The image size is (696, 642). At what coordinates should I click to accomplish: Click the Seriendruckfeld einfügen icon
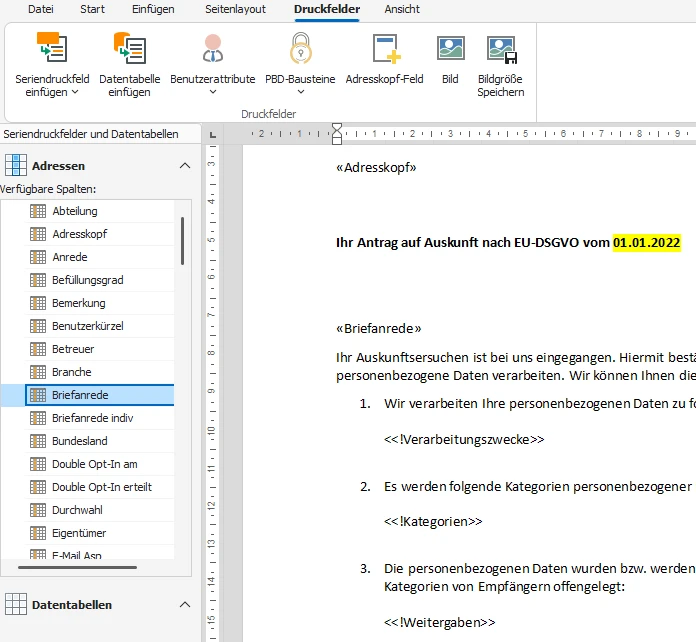pos(51,47)
